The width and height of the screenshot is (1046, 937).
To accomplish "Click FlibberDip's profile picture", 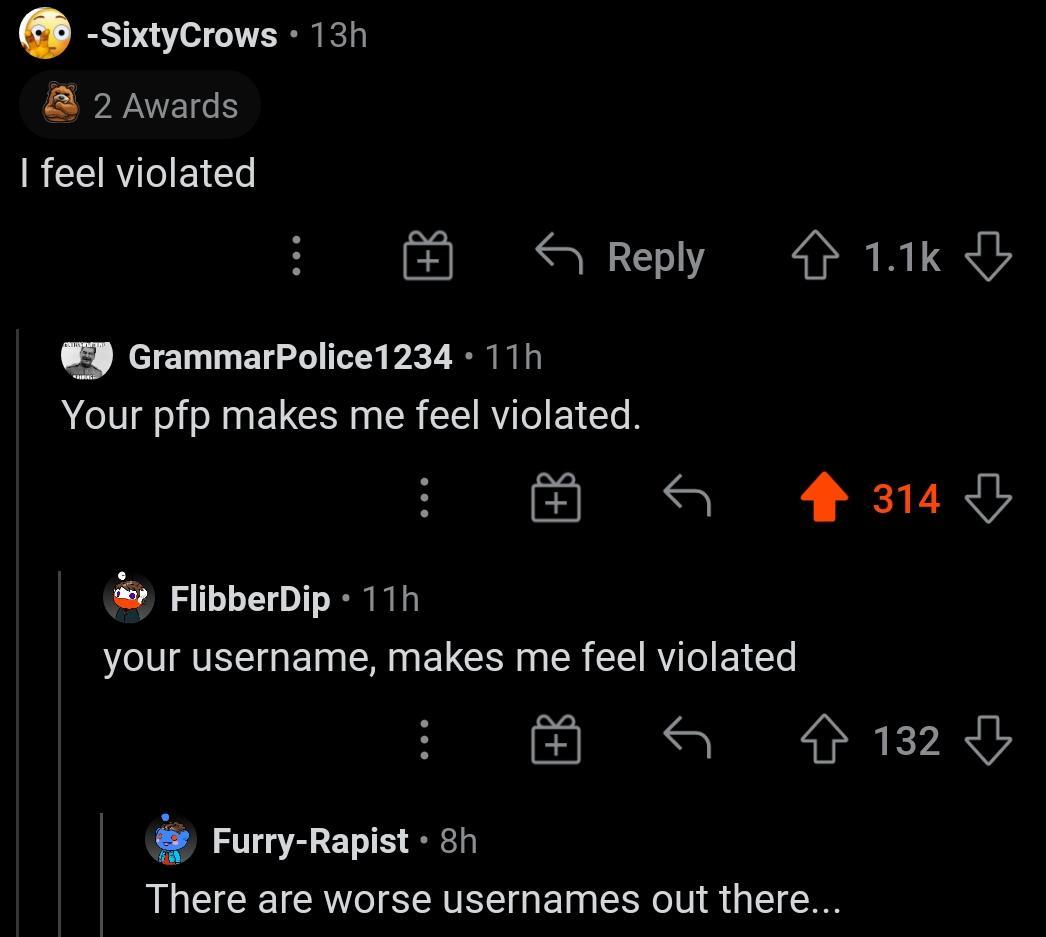I will pos(129,599).
